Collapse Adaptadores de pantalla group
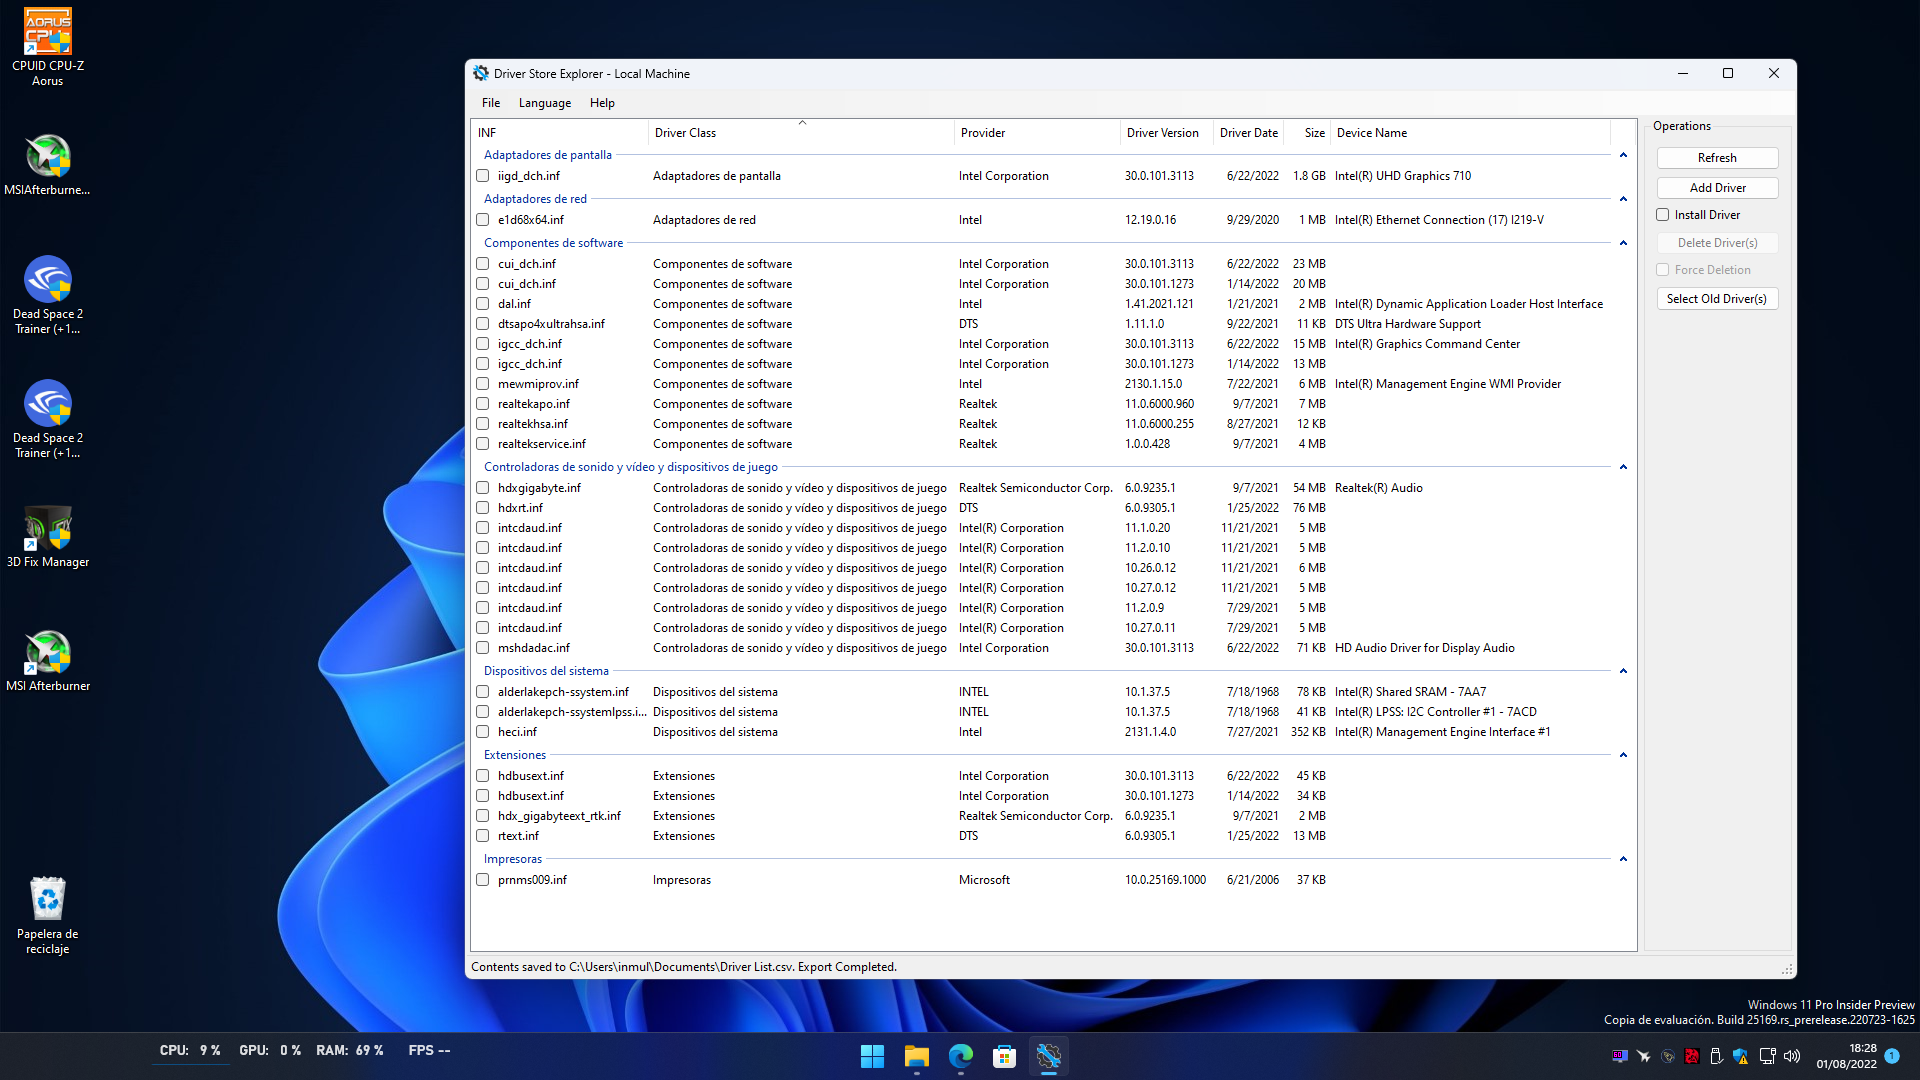Image resolution: width=1920 pixels, height=1080 pixels. (1623, 155)
